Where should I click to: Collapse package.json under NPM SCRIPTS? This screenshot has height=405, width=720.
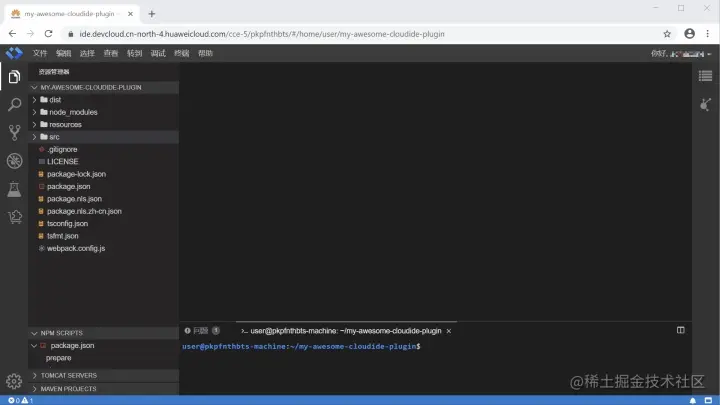coord(34,345)
